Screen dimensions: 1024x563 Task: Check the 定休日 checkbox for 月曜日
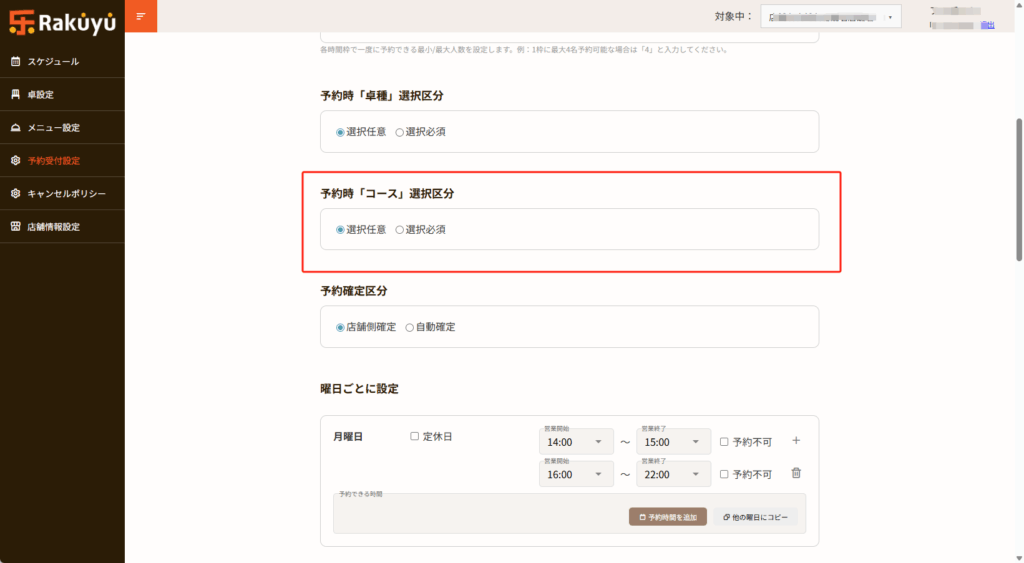point(415,437)
